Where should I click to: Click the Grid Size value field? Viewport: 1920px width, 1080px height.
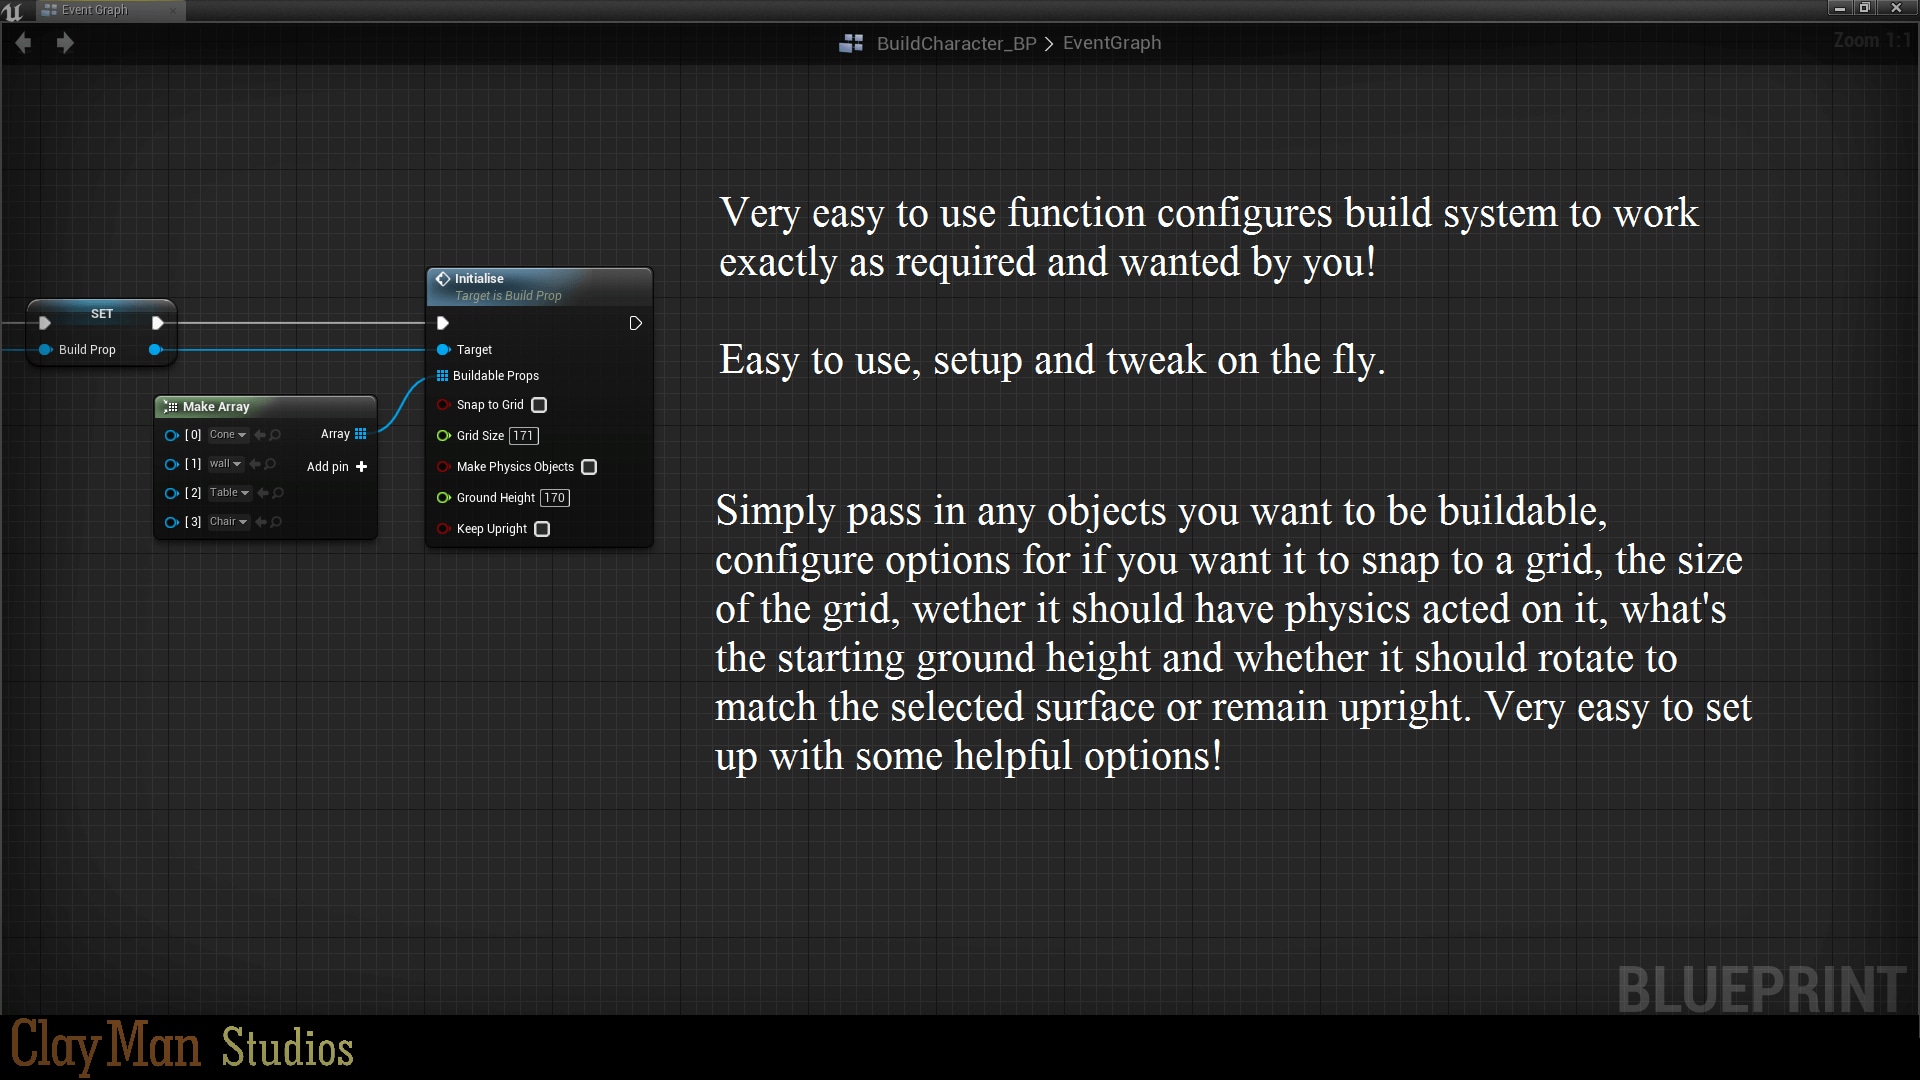point(524,436)
